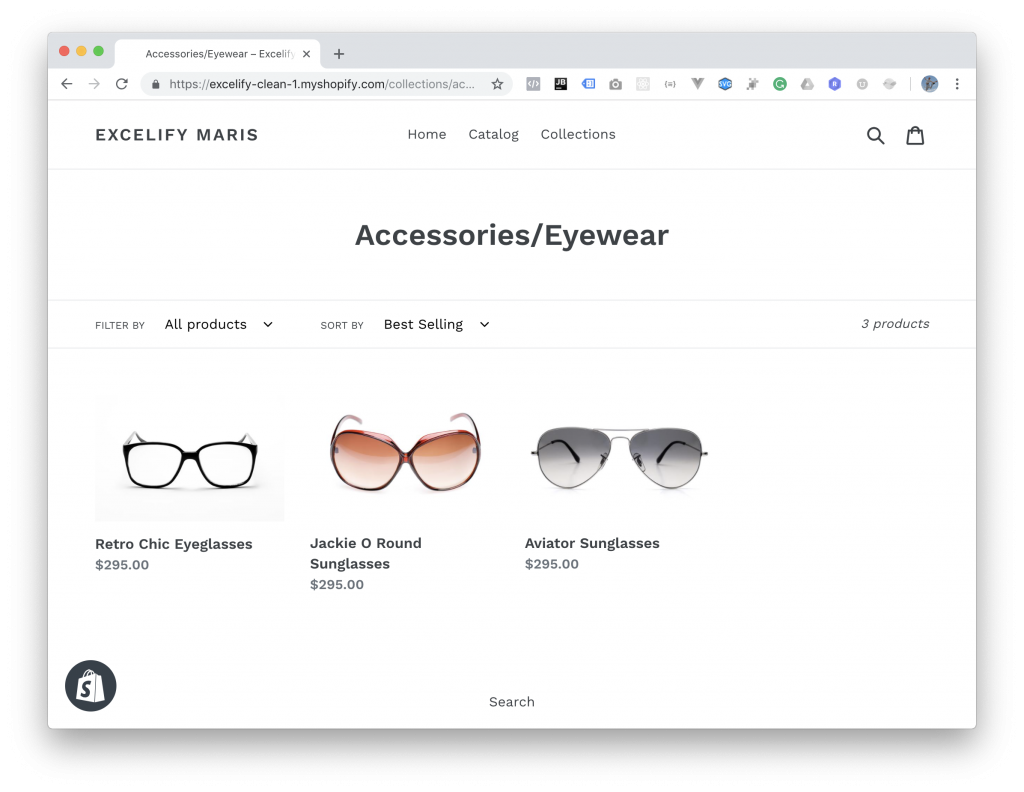Open the shopping cart icon
1024x792 pixels.
coord(916,134)
